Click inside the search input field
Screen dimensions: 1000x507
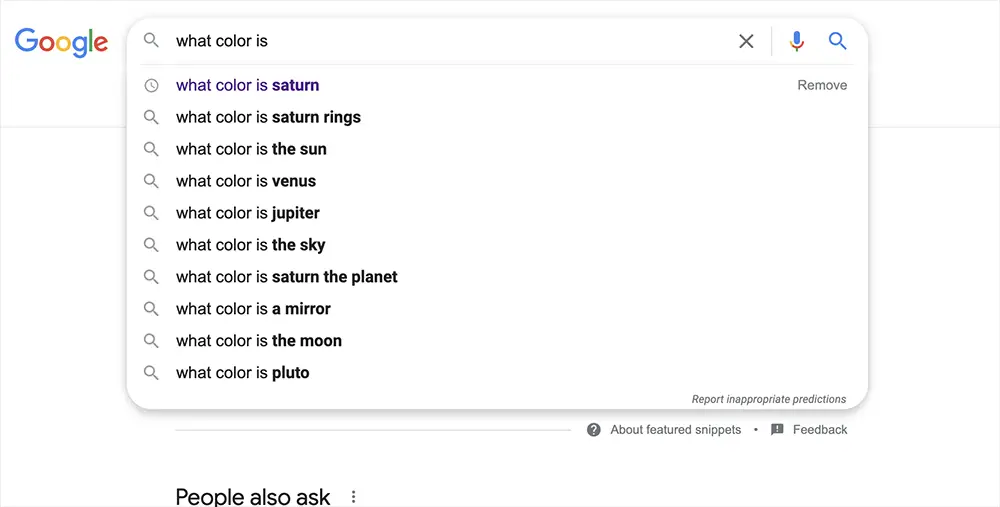450,41
